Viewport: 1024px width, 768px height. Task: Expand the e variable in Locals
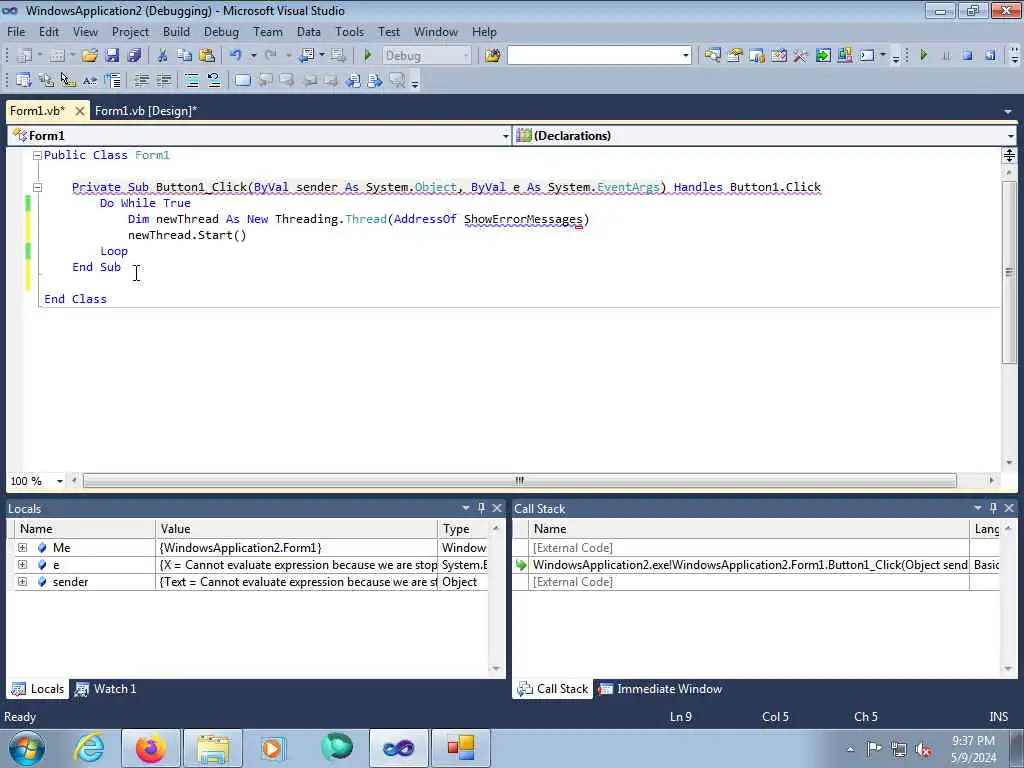[22, 564]
